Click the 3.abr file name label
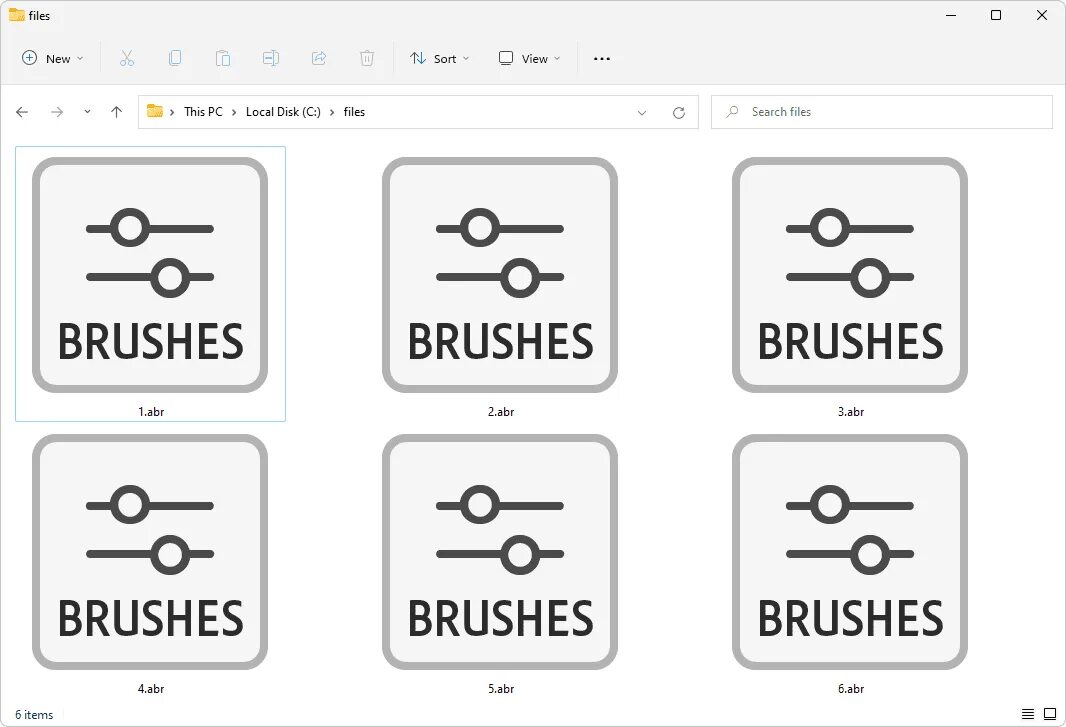The image size is (1066, 727). 850,411
